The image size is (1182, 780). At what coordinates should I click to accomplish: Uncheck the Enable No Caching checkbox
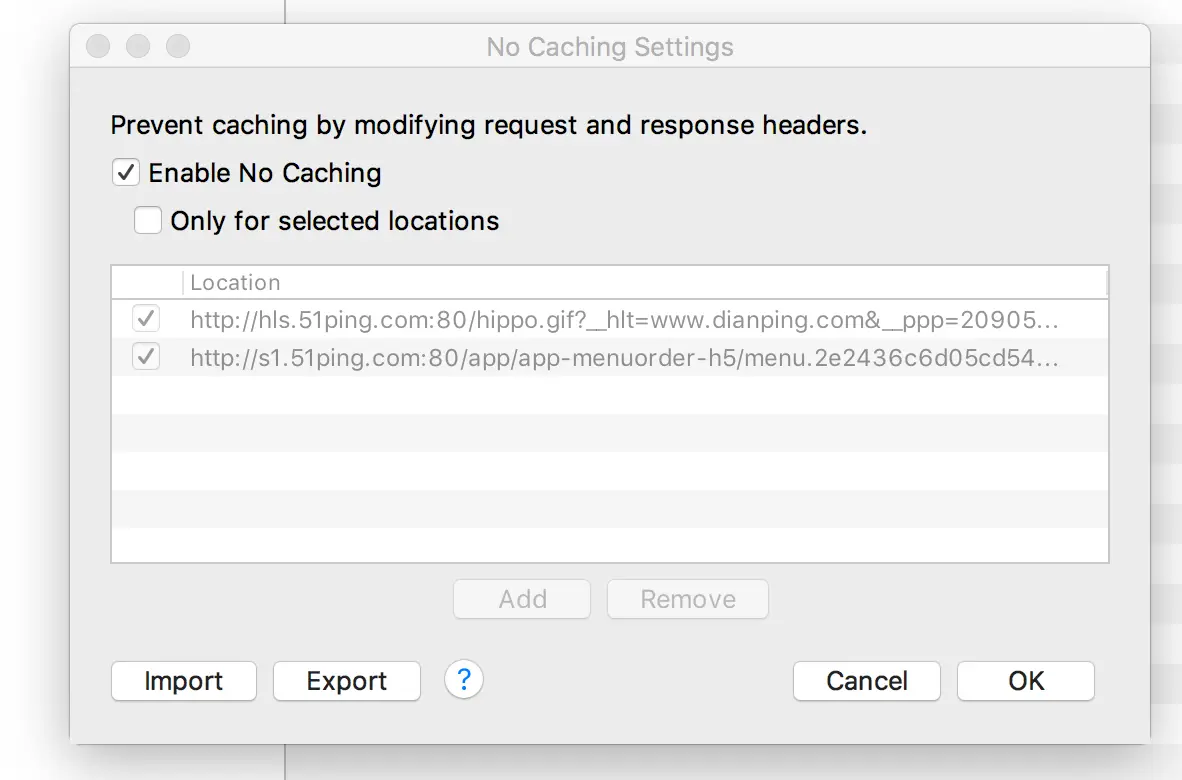tap(126, 173)
